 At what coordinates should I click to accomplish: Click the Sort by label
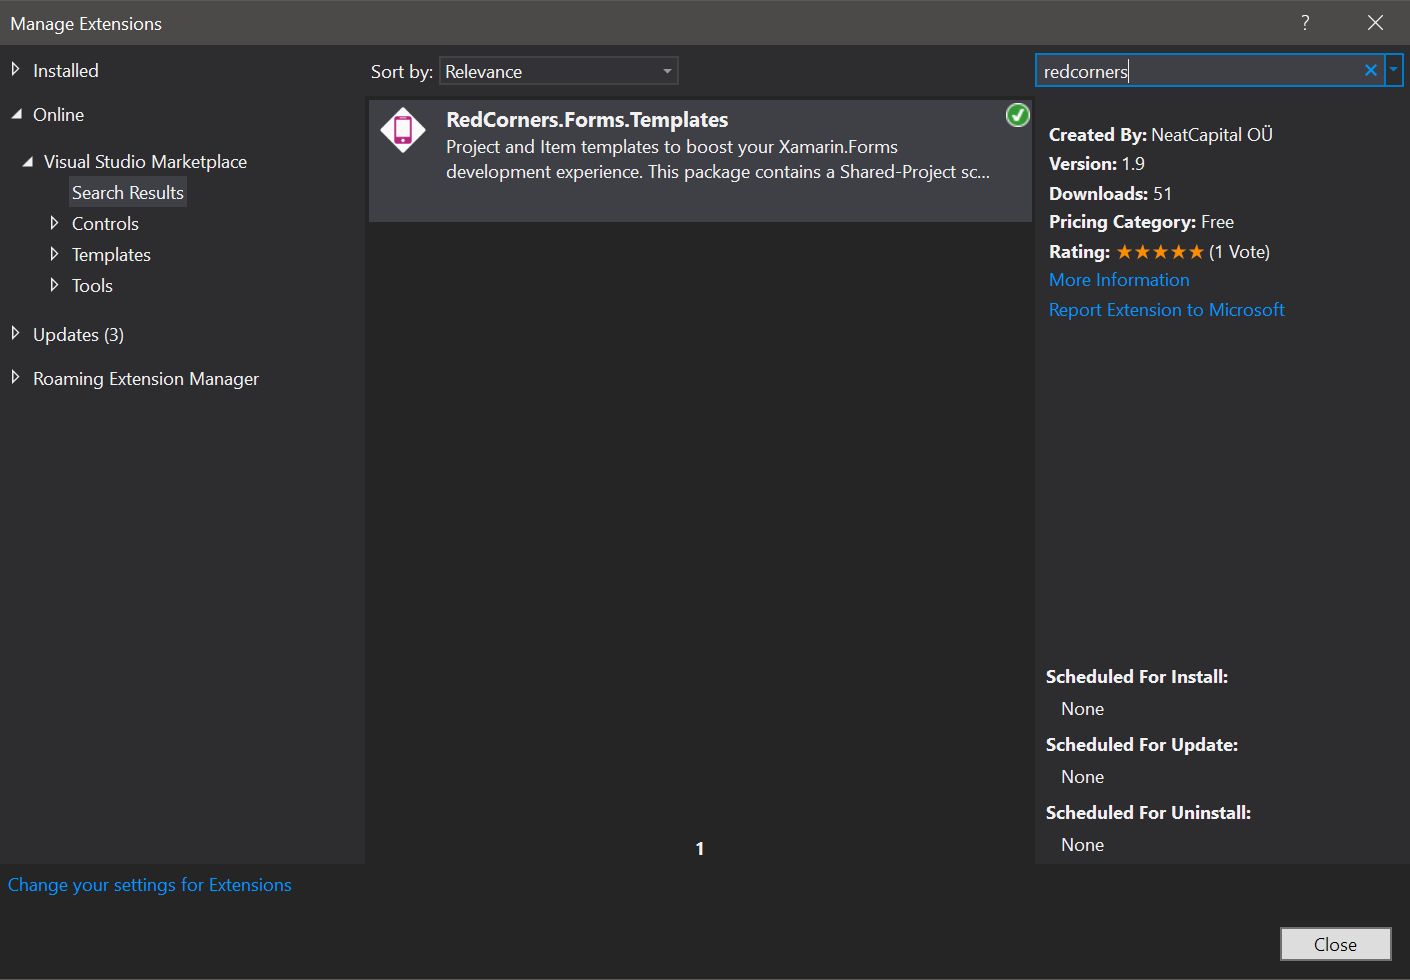[x=402, y=72]
